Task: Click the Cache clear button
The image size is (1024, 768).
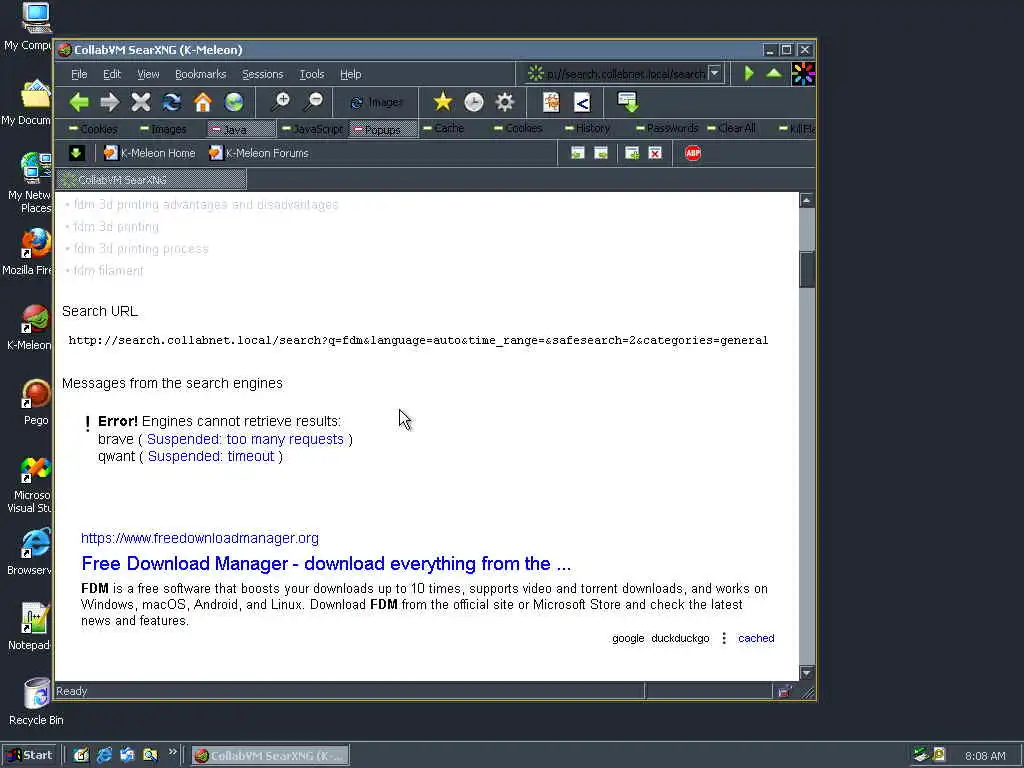Action: click(443, 128)
